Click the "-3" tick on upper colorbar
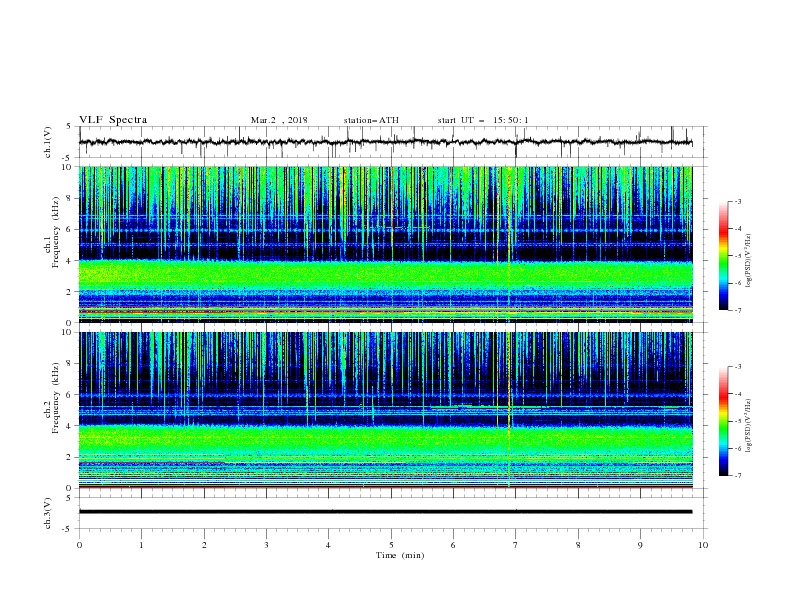Screen dimensions: 792x612 [737, 201]
